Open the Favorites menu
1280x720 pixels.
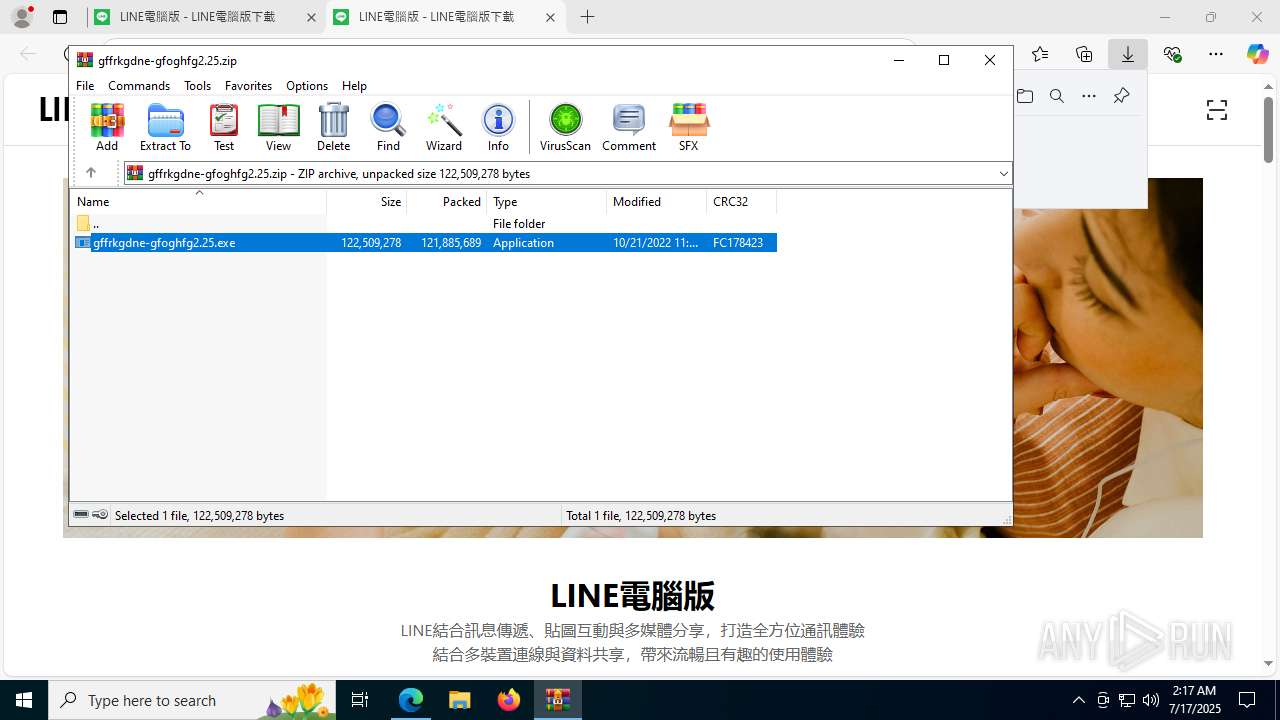point(248,86)
